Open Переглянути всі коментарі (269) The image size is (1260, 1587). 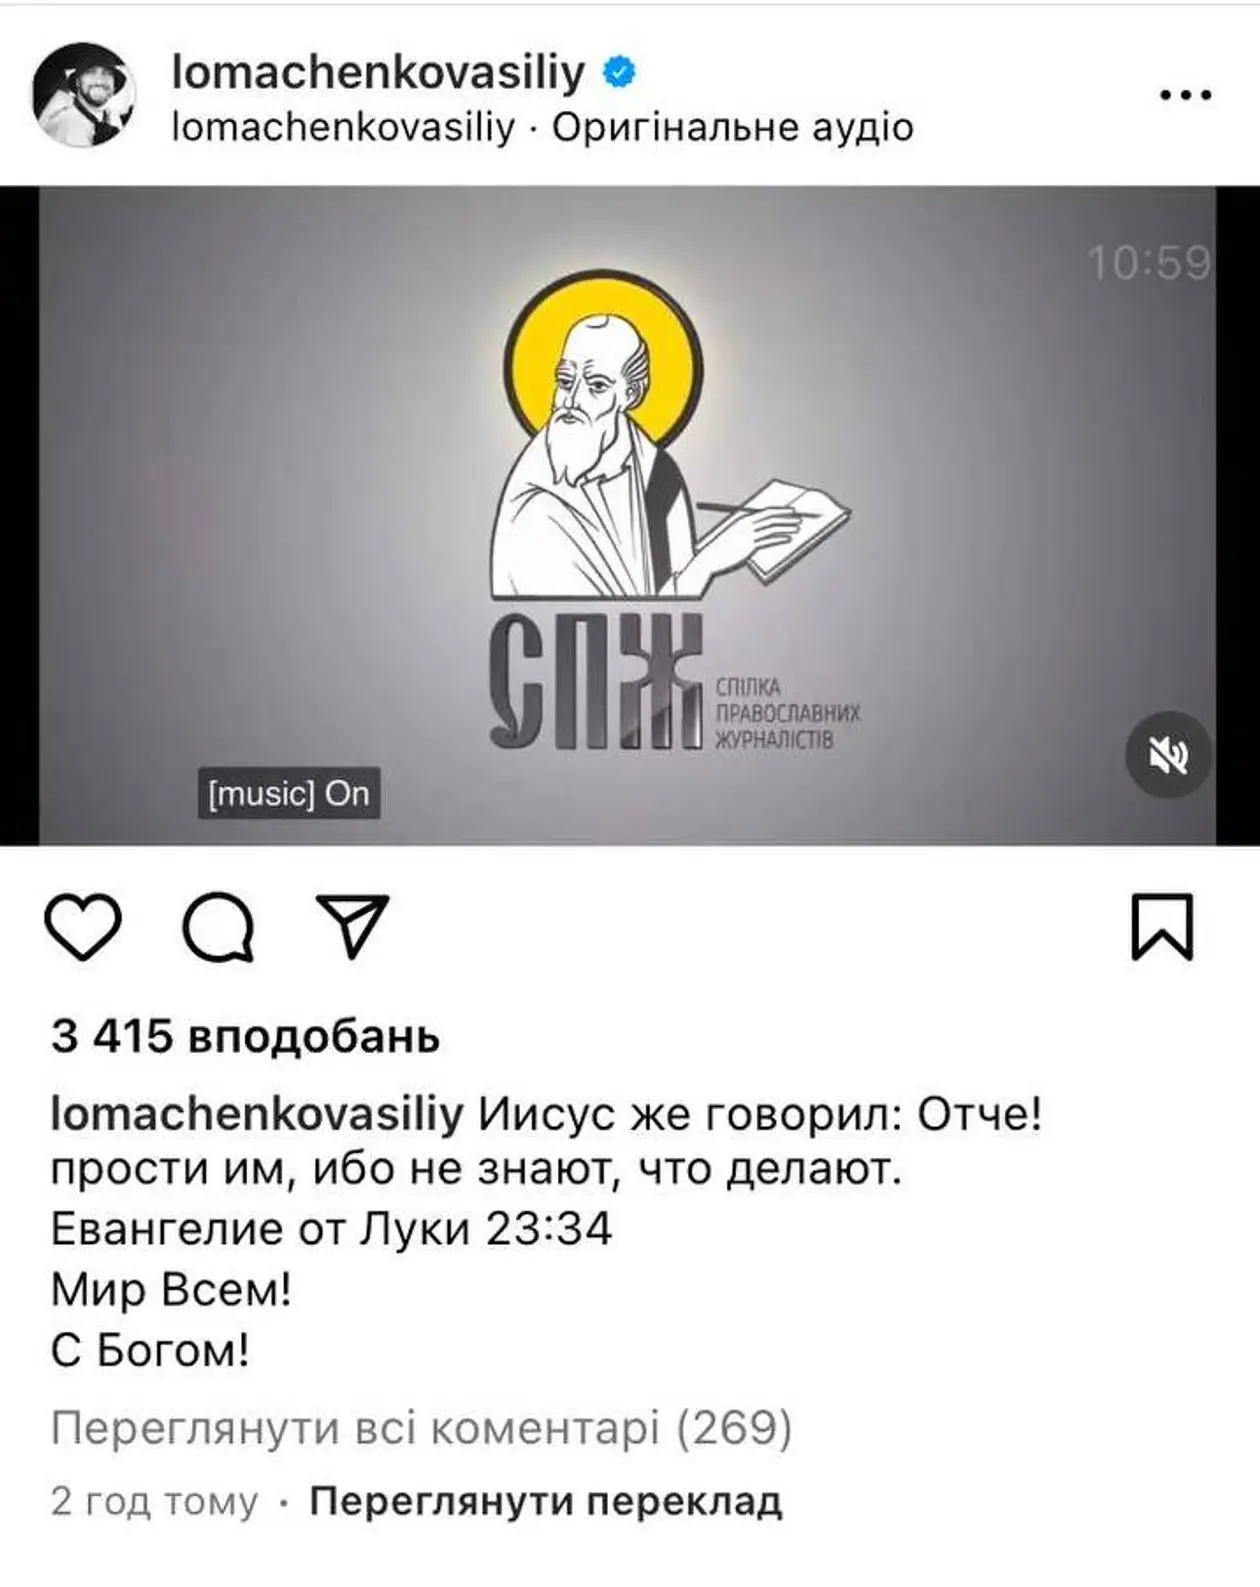(421, 1428)
